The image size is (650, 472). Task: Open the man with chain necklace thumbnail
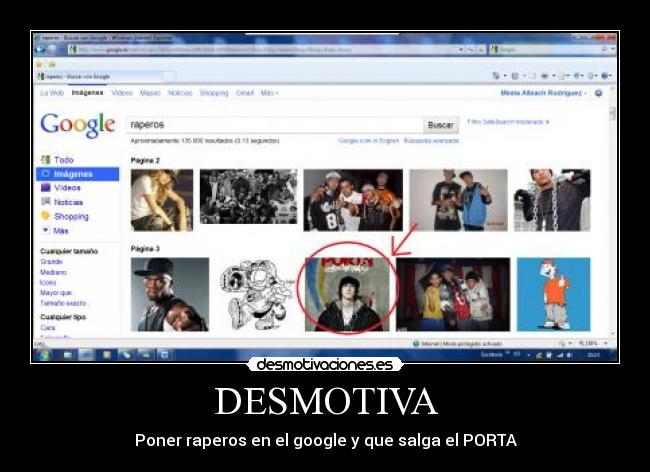tap(552, 200)
